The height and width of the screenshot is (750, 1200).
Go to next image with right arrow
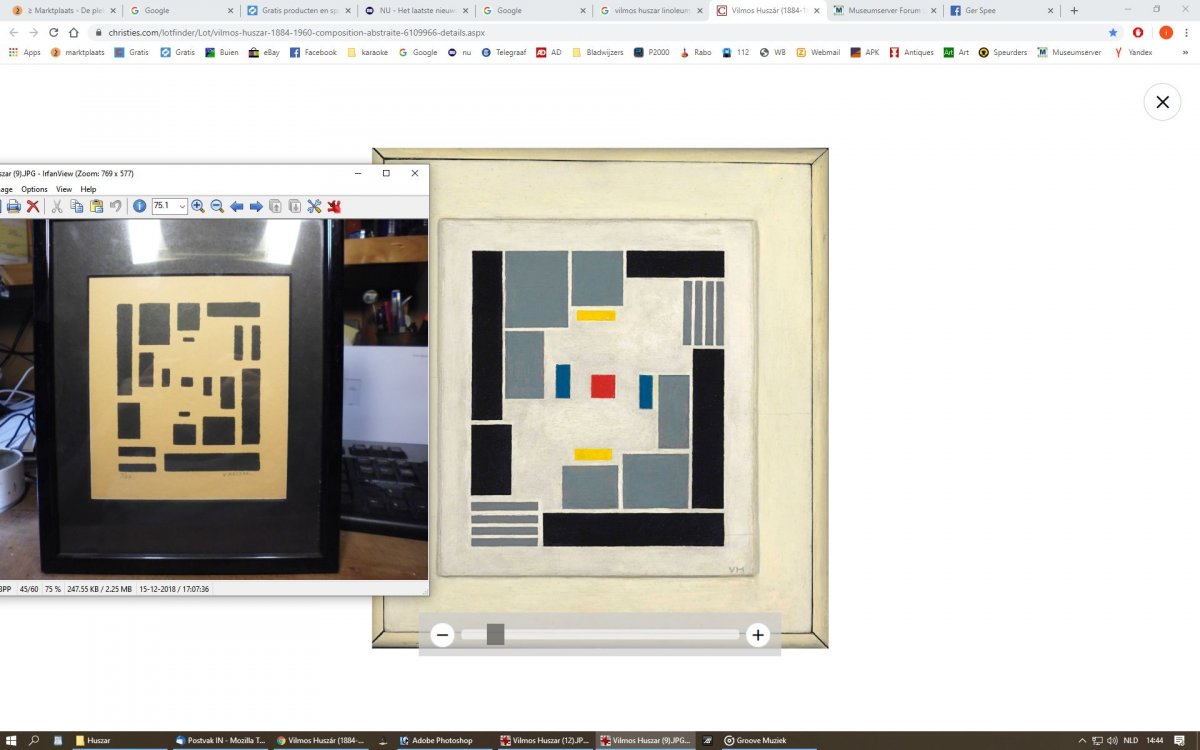tap(256, 206)
